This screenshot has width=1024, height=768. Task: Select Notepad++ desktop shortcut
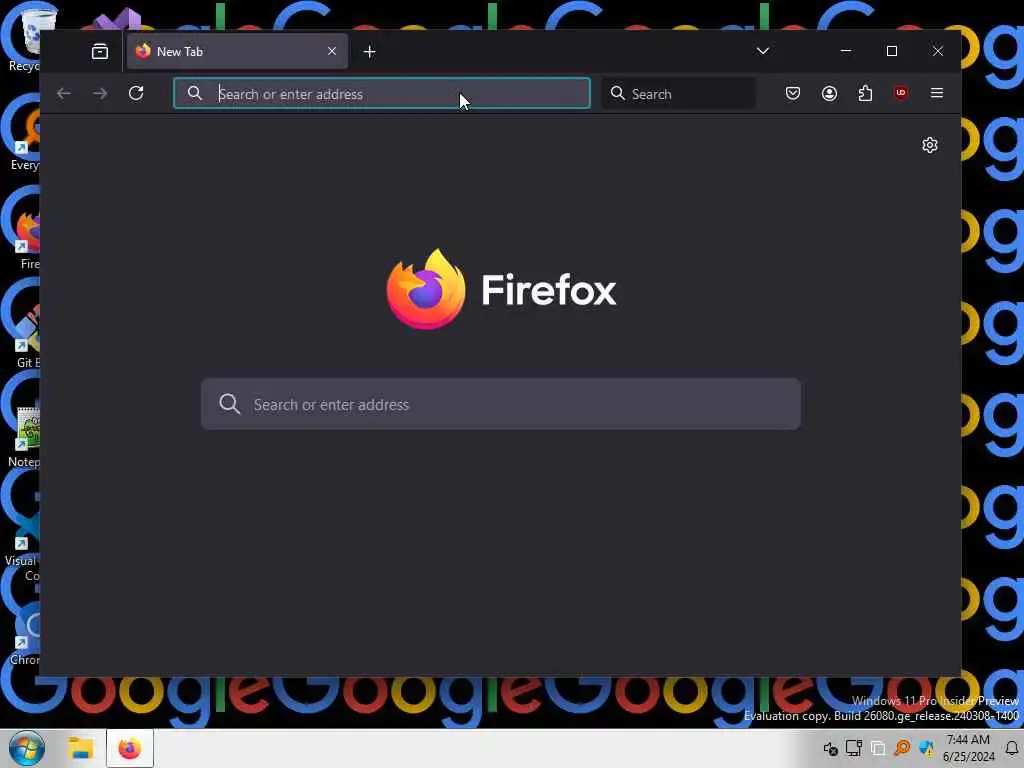point(24,436)
